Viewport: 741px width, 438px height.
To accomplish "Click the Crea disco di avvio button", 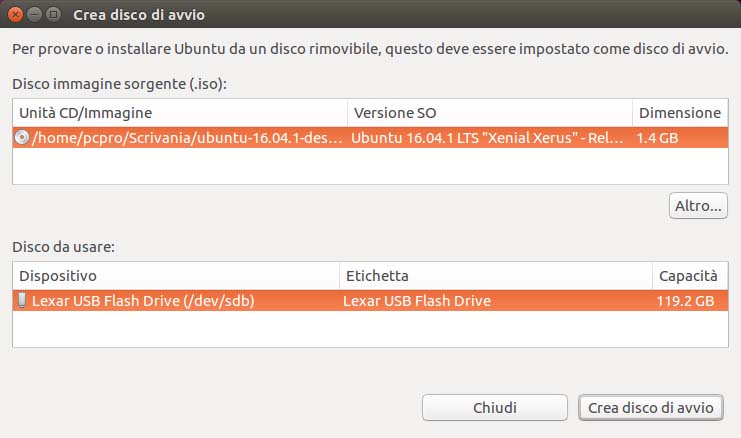I will pyautogui.click(x=651, y=407).
